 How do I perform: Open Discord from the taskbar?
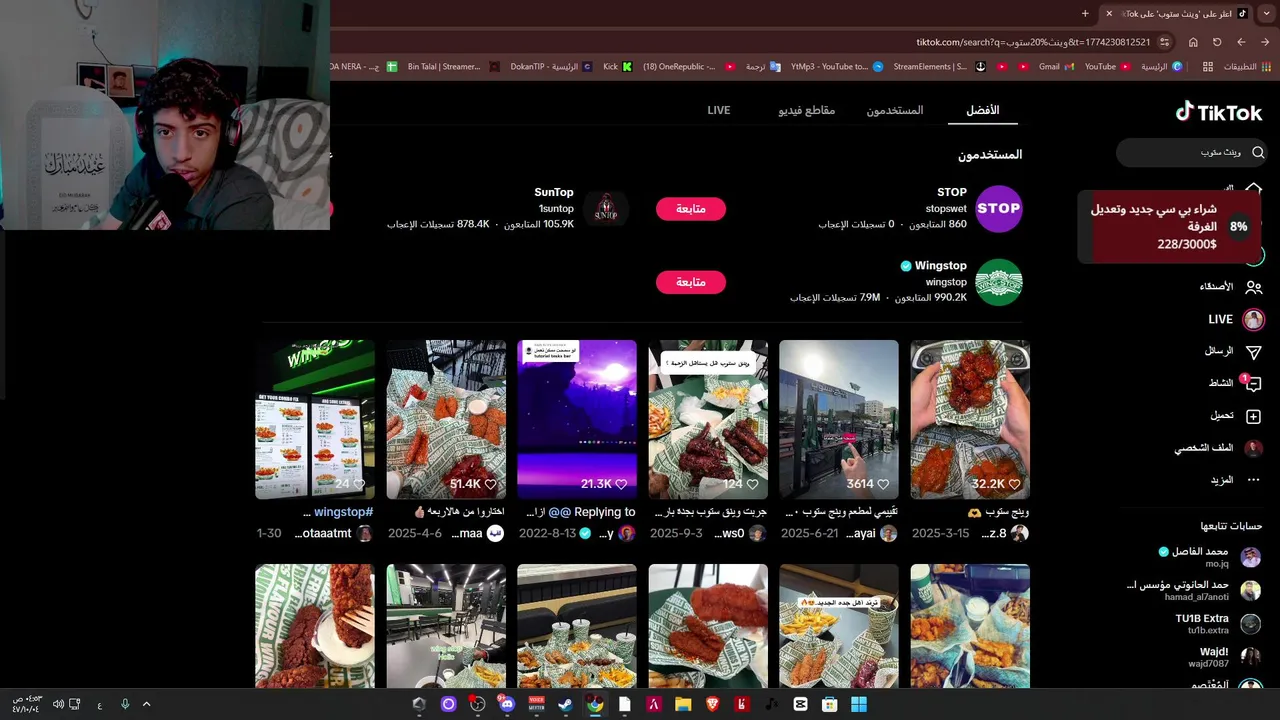click(x=507, y=704)
